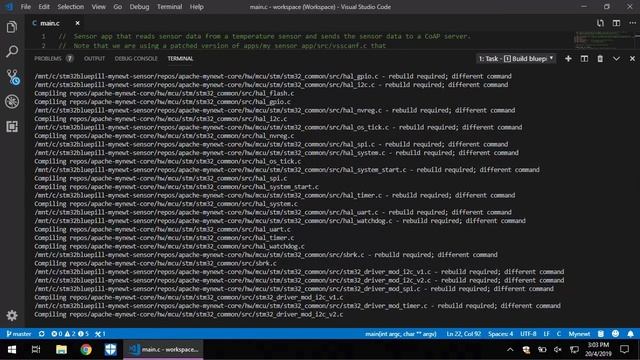Change file encoding UTF-8 in status bar
Viewport: 640px width, 360px height.
[528, 333]
